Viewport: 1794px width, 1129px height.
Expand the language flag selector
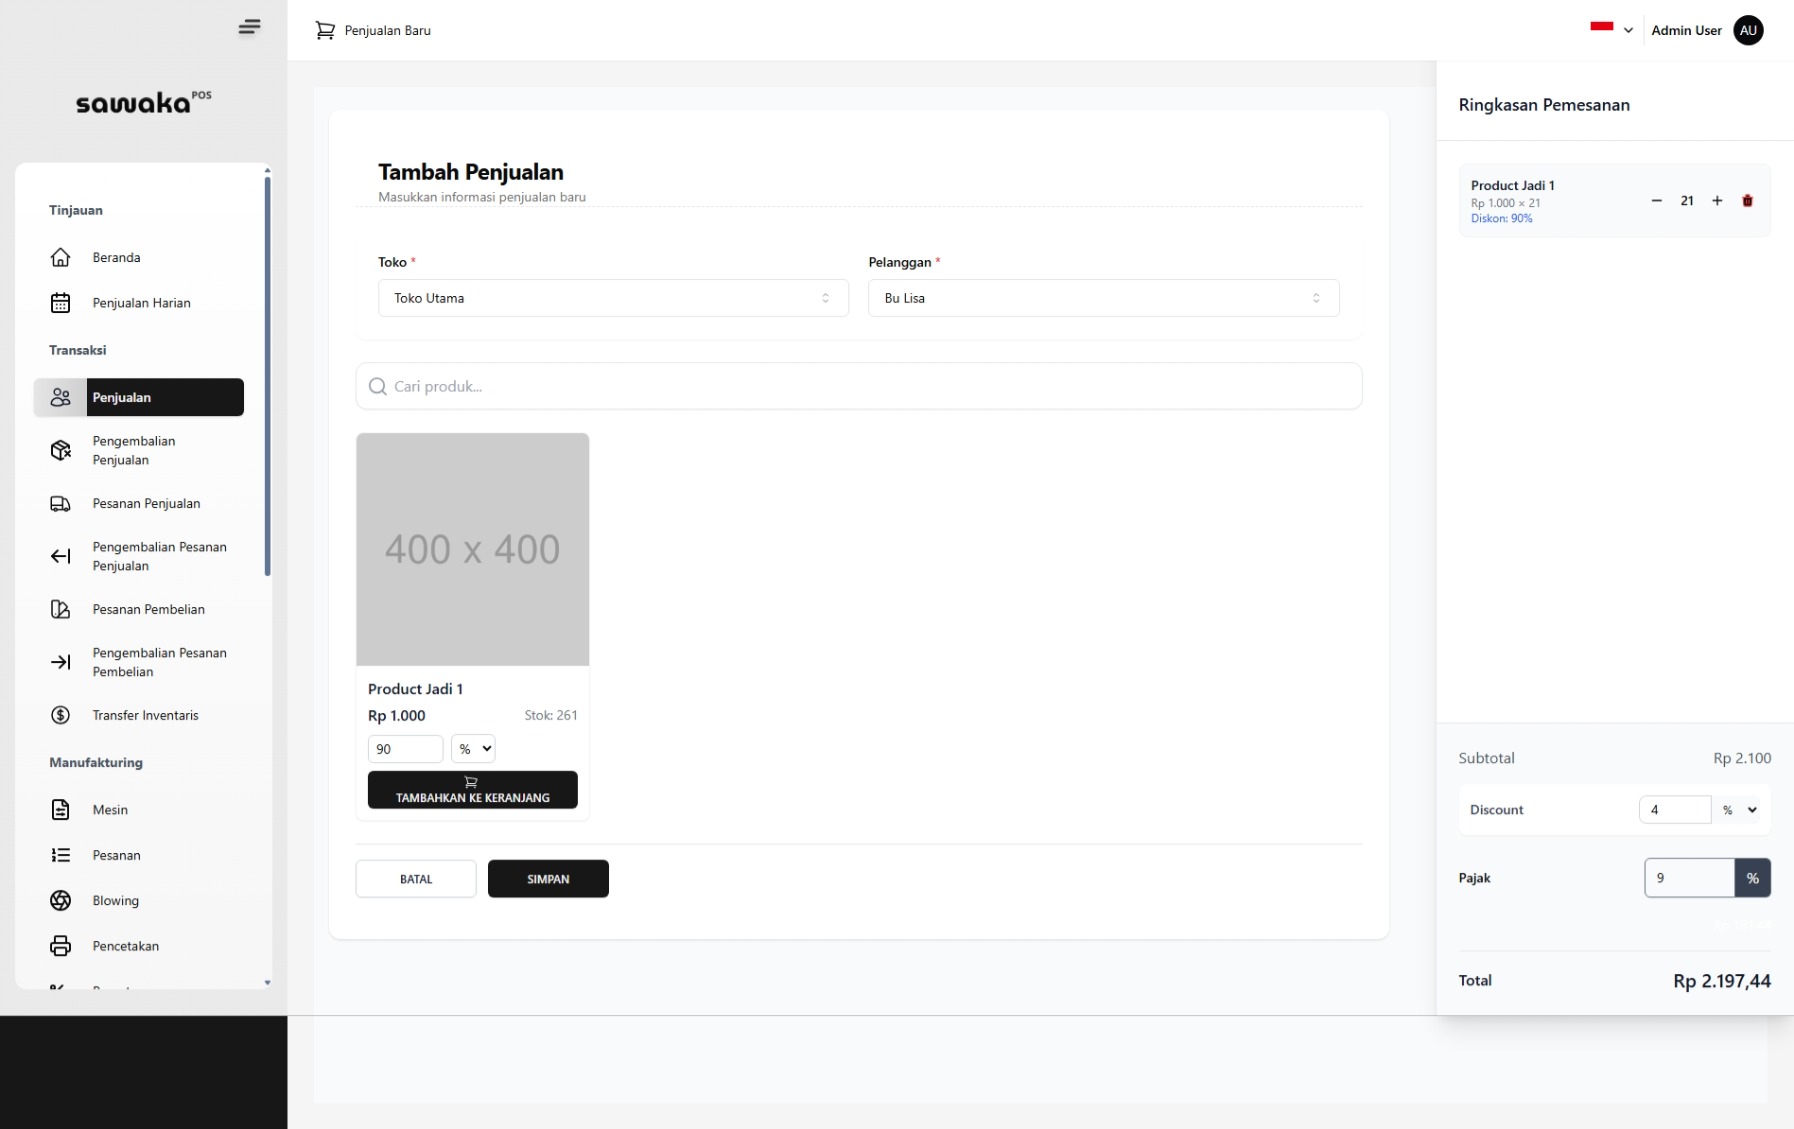(1611, 30)
